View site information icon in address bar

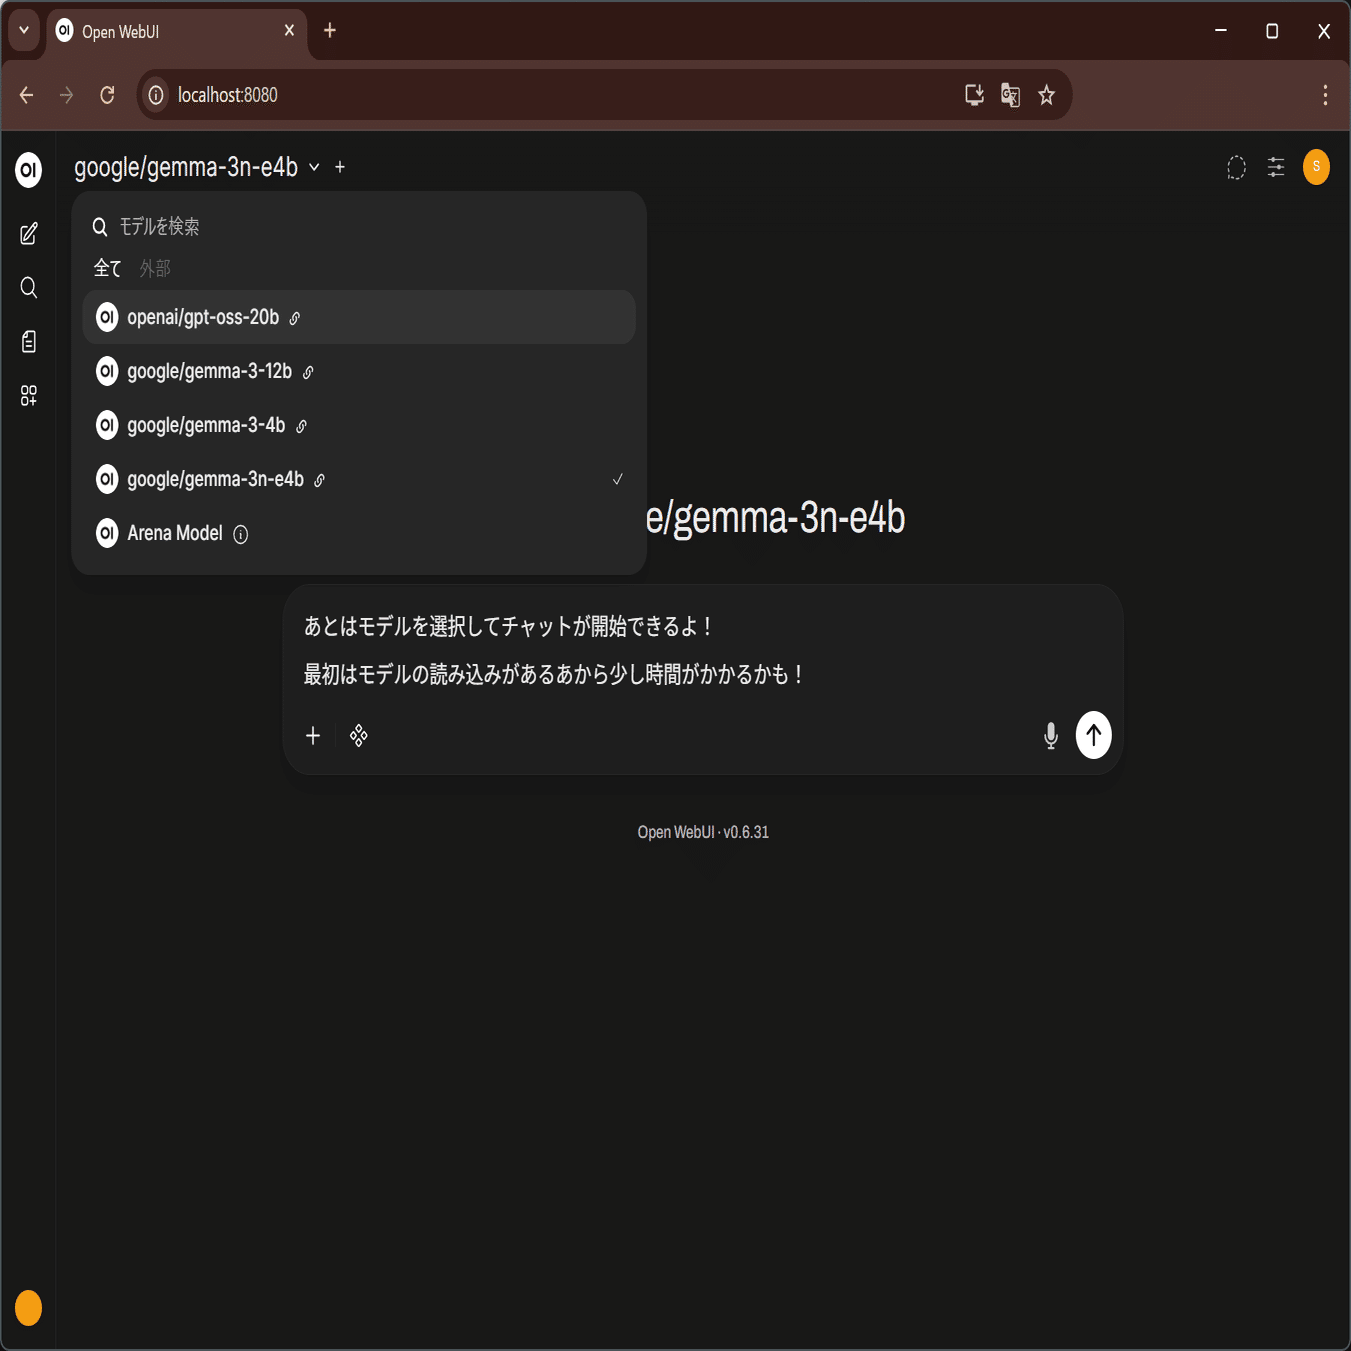click(156, 95)
